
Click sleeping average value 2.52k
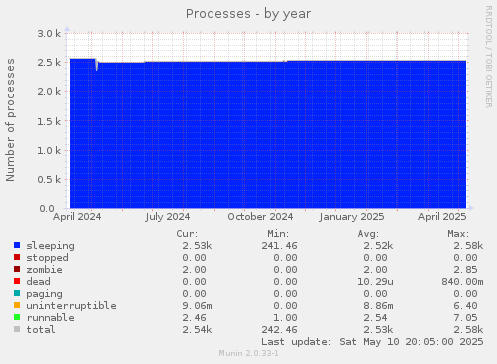[x=378, y=246]
